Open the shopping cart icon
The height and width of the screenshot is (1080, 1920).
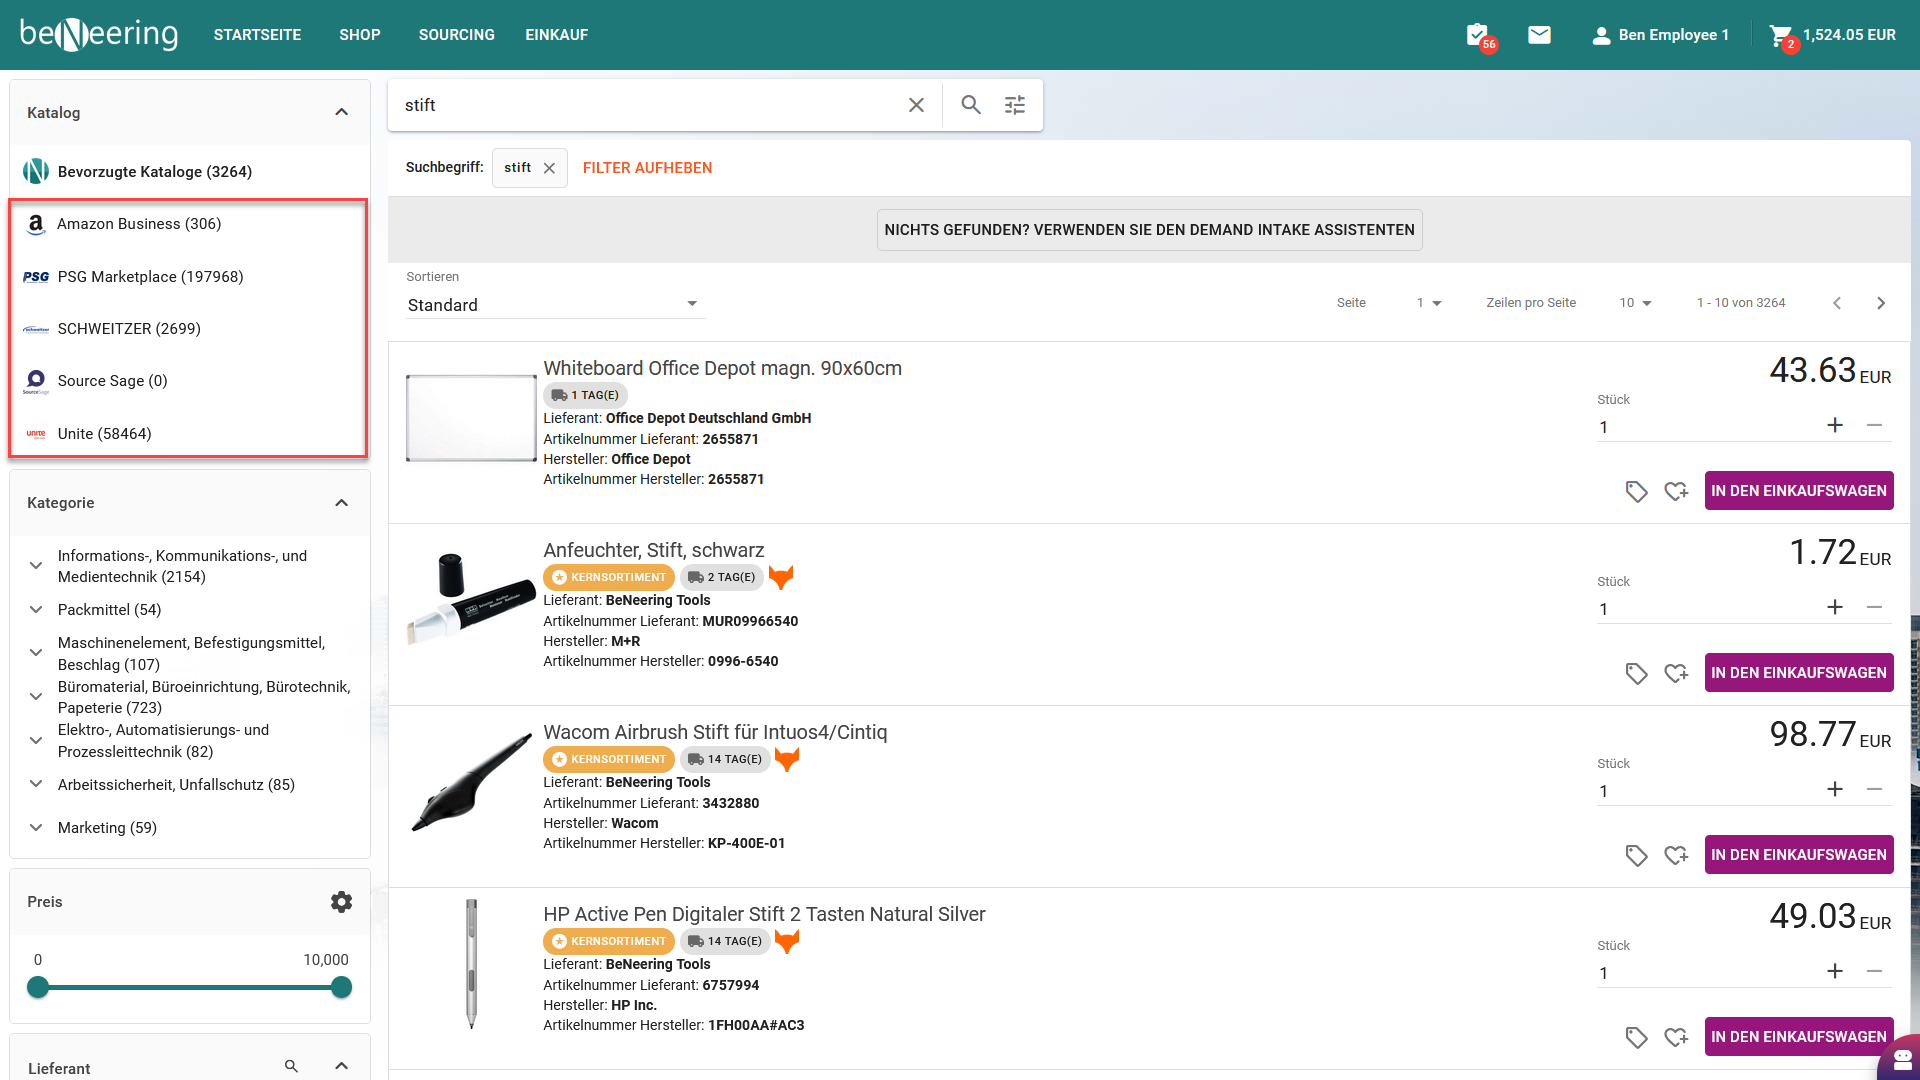click(1780, 35)
